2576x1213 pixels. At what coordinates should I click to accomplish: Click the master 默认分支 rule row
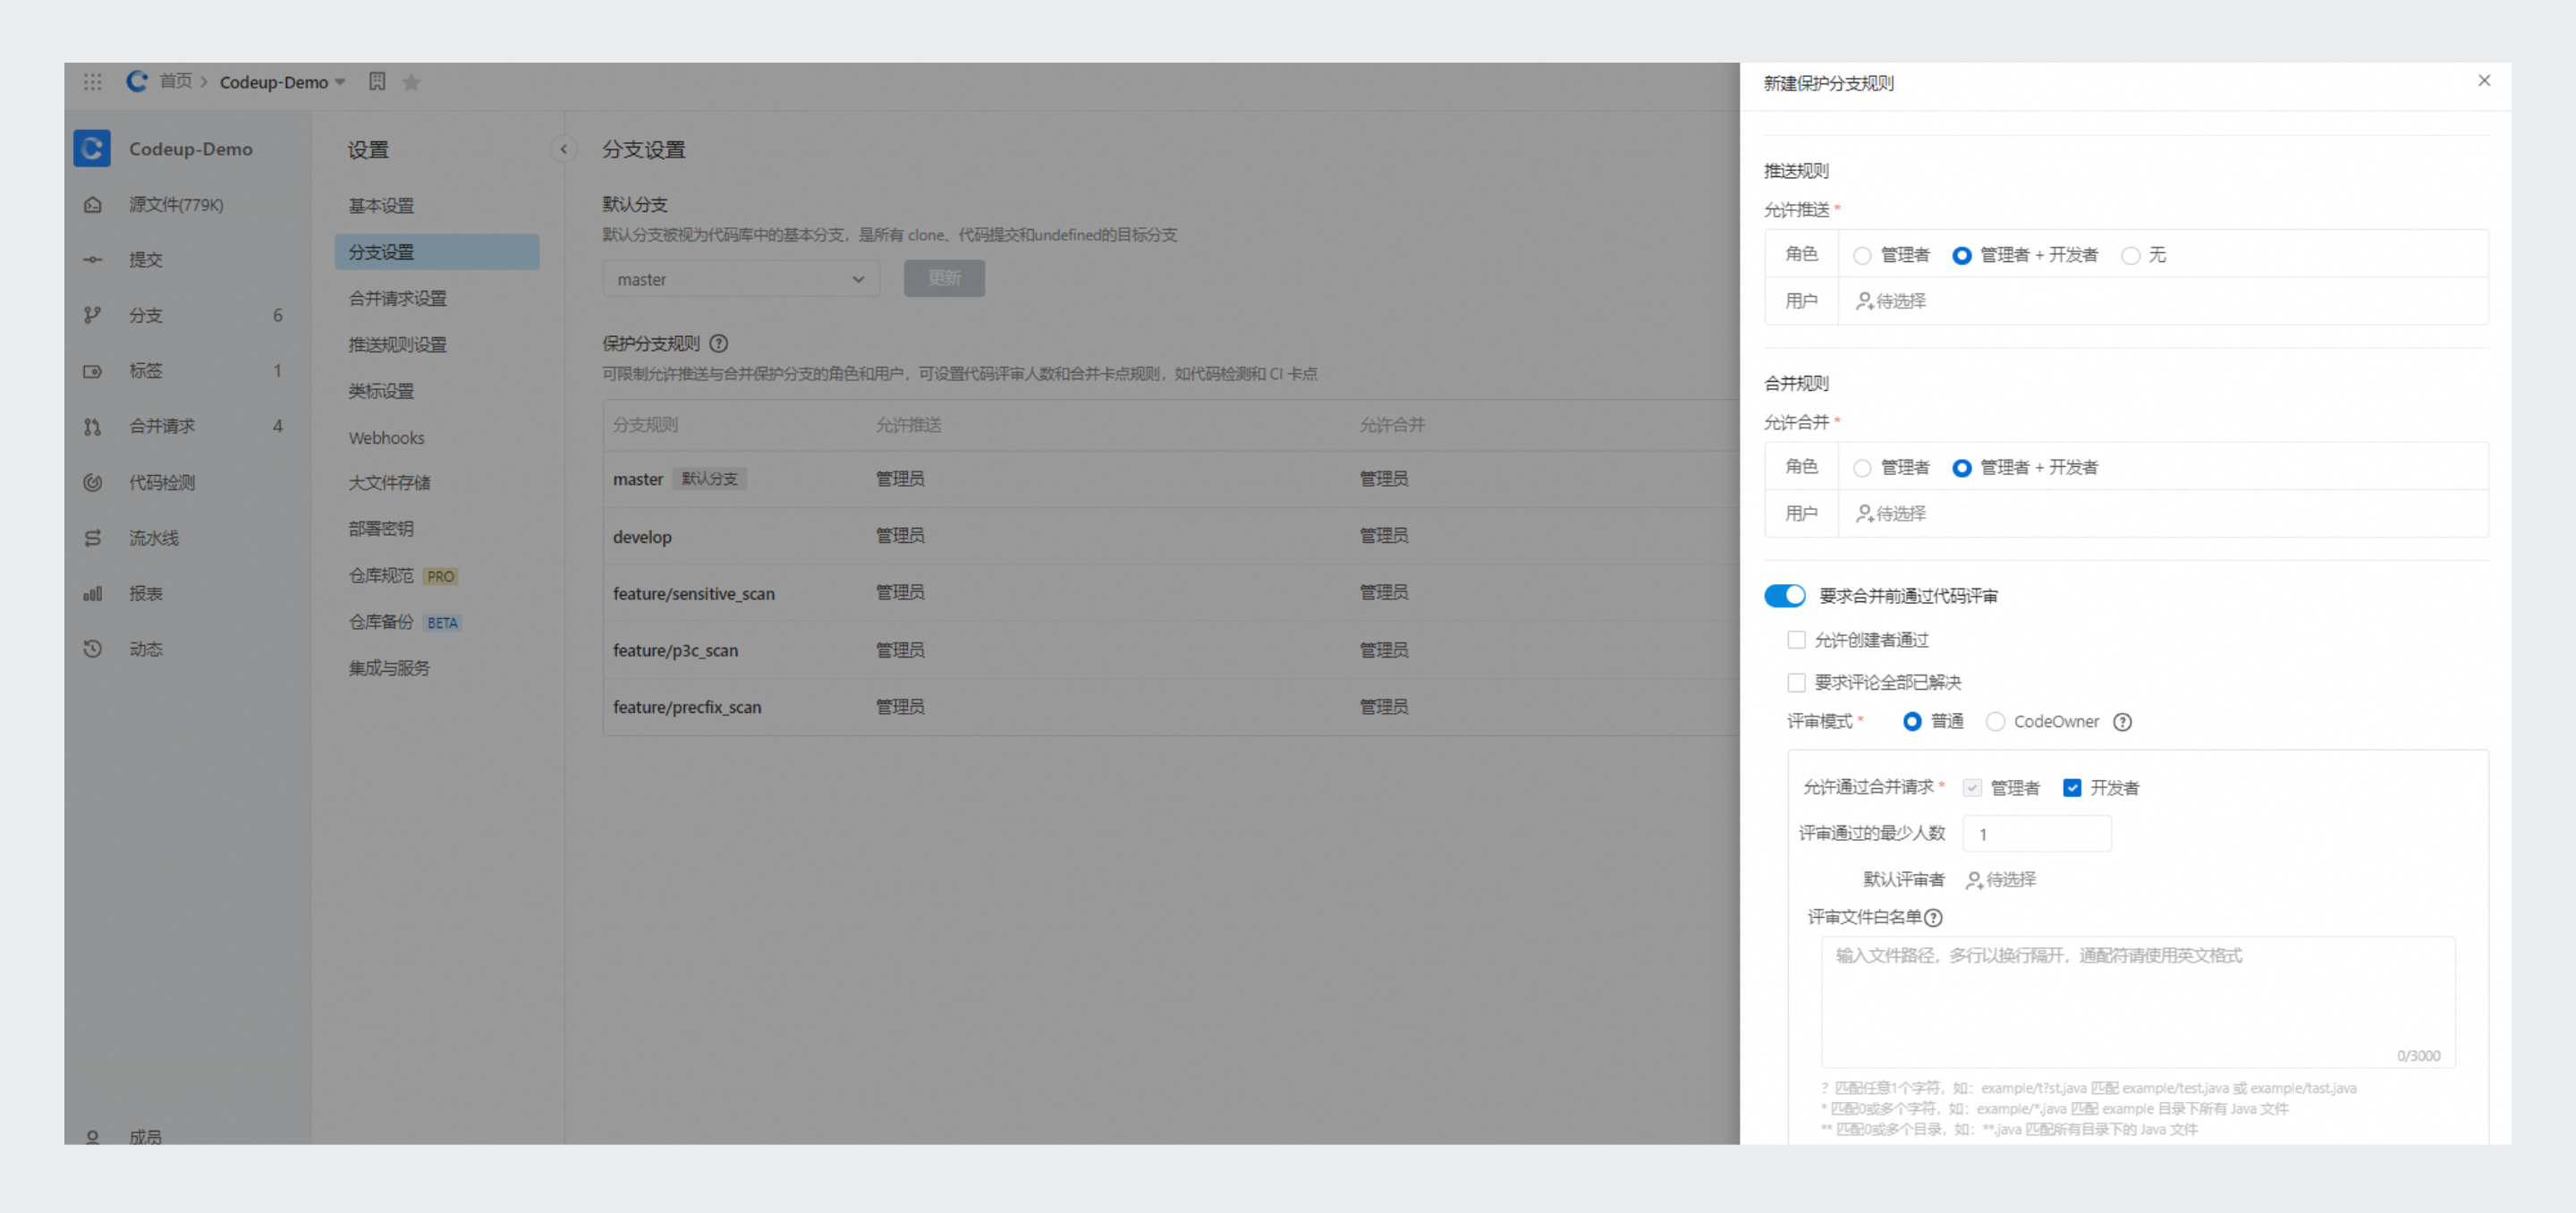pos(1171,480)
